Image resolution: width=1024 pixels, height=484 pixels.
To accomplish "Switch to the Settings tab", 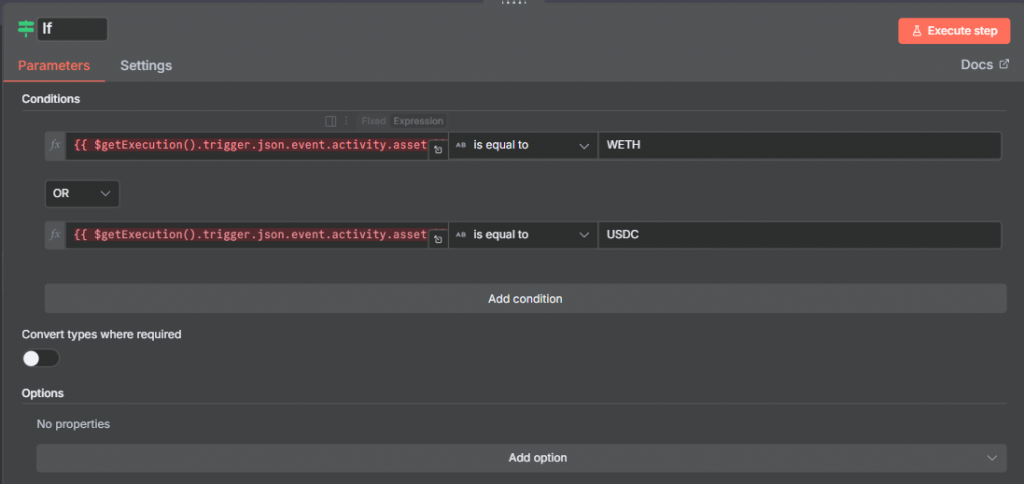I will click(x=146, y=66).
